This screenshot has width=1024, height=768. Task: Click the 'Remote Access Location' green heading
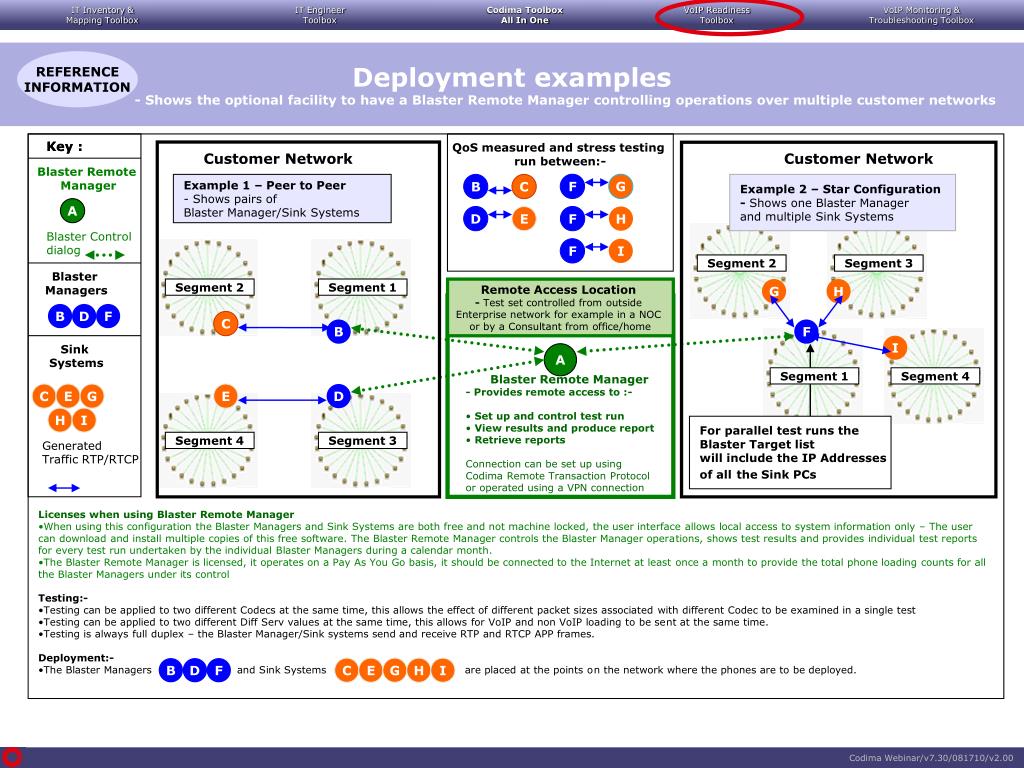[558, 289]
